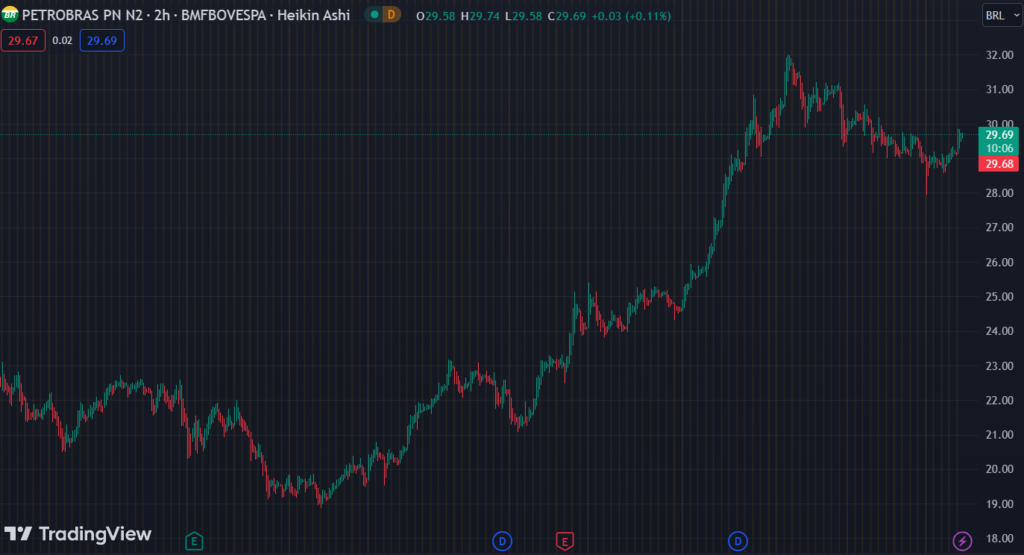Screen dimensions: 1024x555
Task: Click the 27.00 price axis label
Action: click(x=999, y=228)
